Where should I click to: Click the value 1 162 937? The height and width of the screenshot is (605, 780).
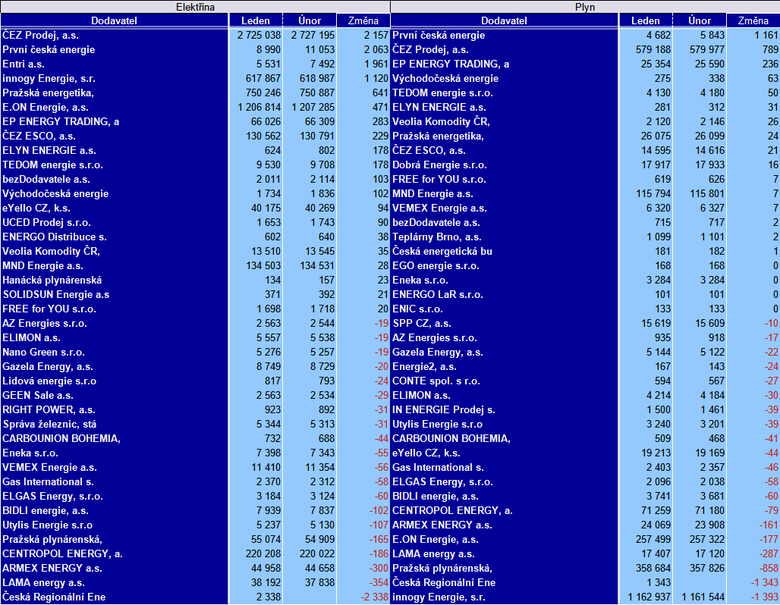click(x=649, y=598)
